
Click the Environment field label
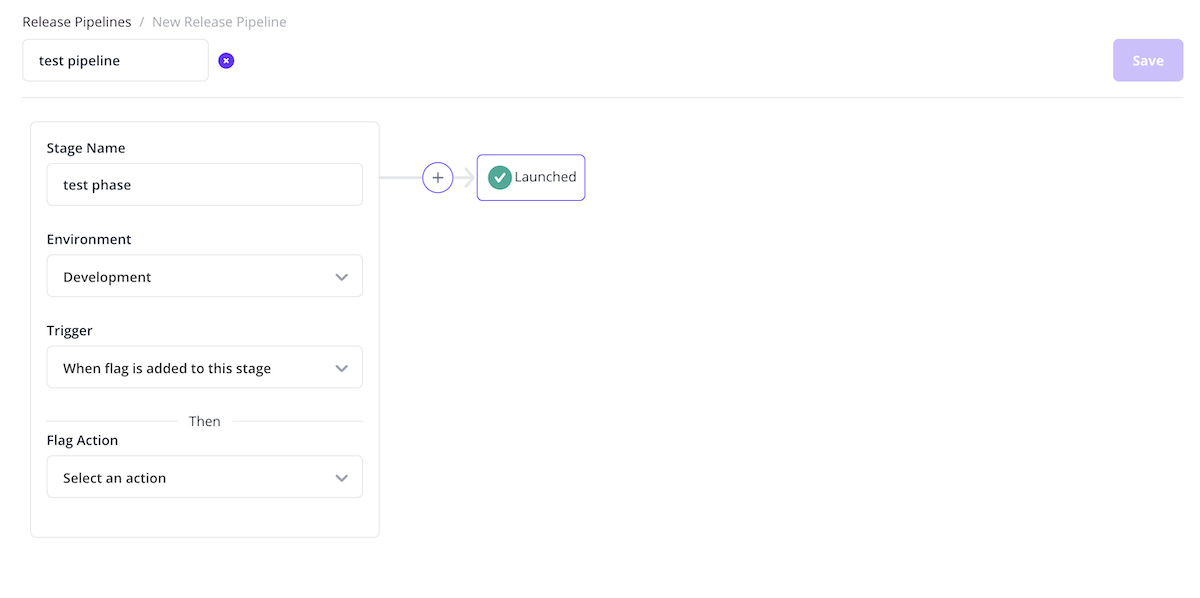click(x=89, y=240)
